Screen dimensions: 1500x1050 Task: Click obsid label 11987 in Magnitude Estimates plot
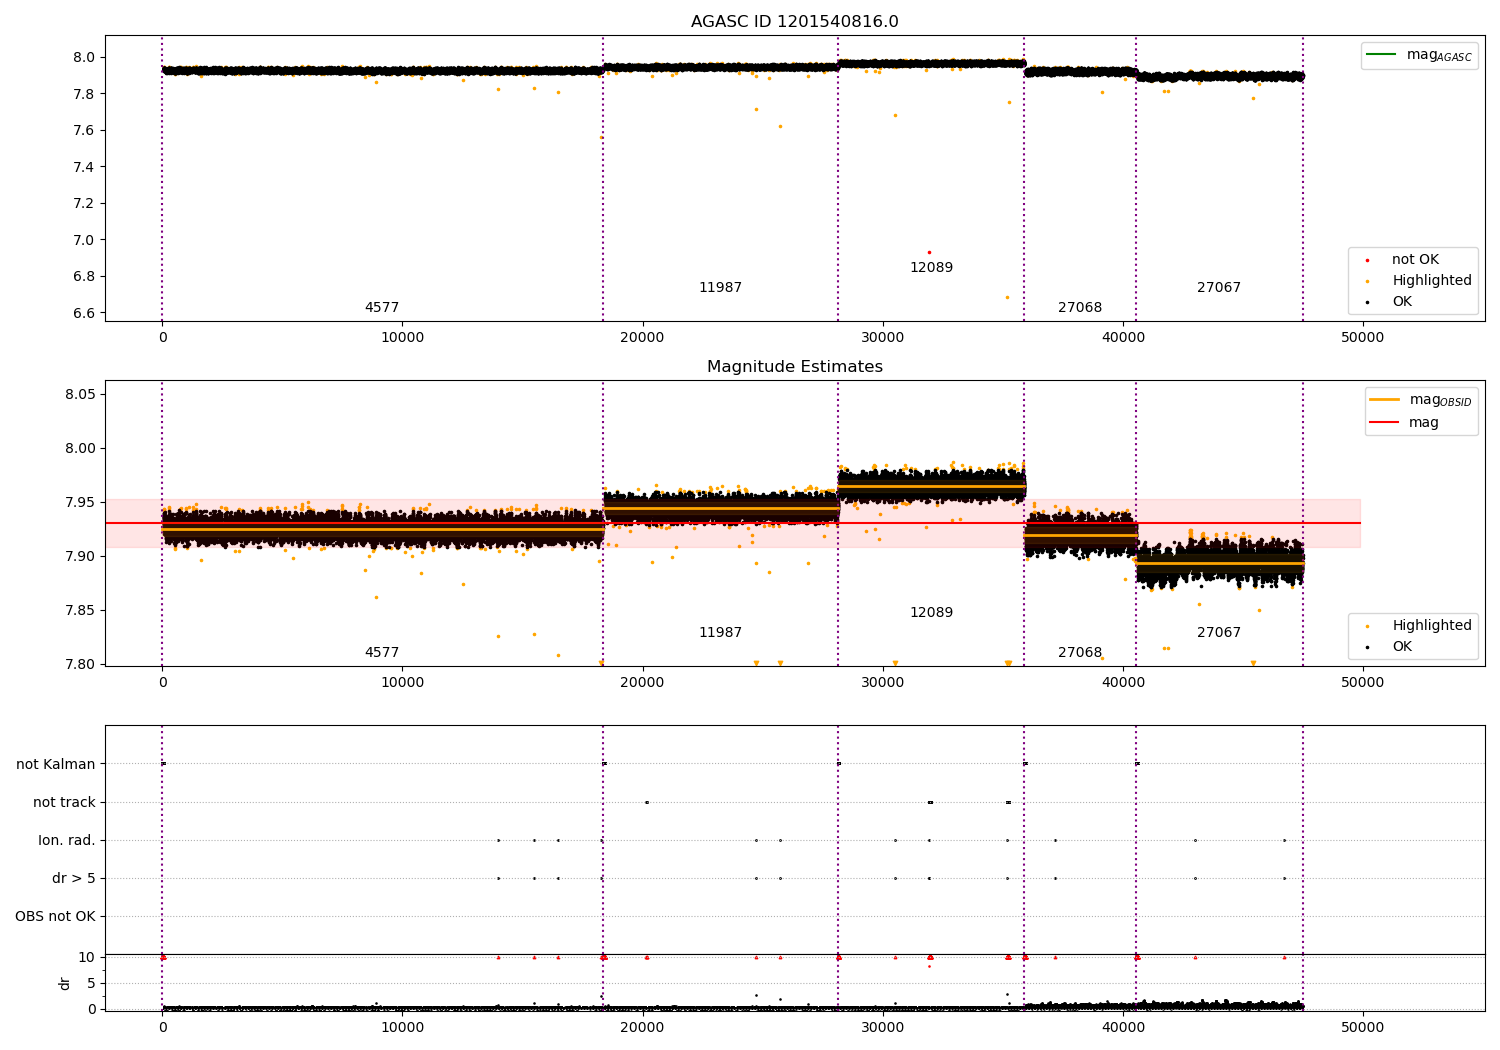(720, 633)
